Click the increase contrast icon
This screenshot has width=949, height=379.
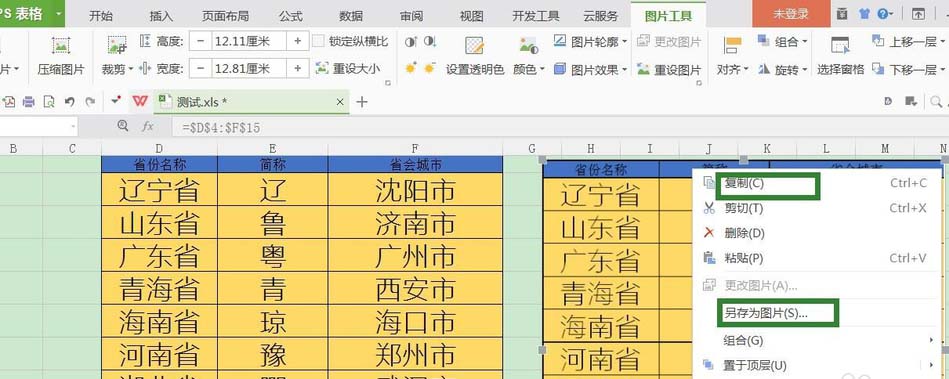pos(411,41)
